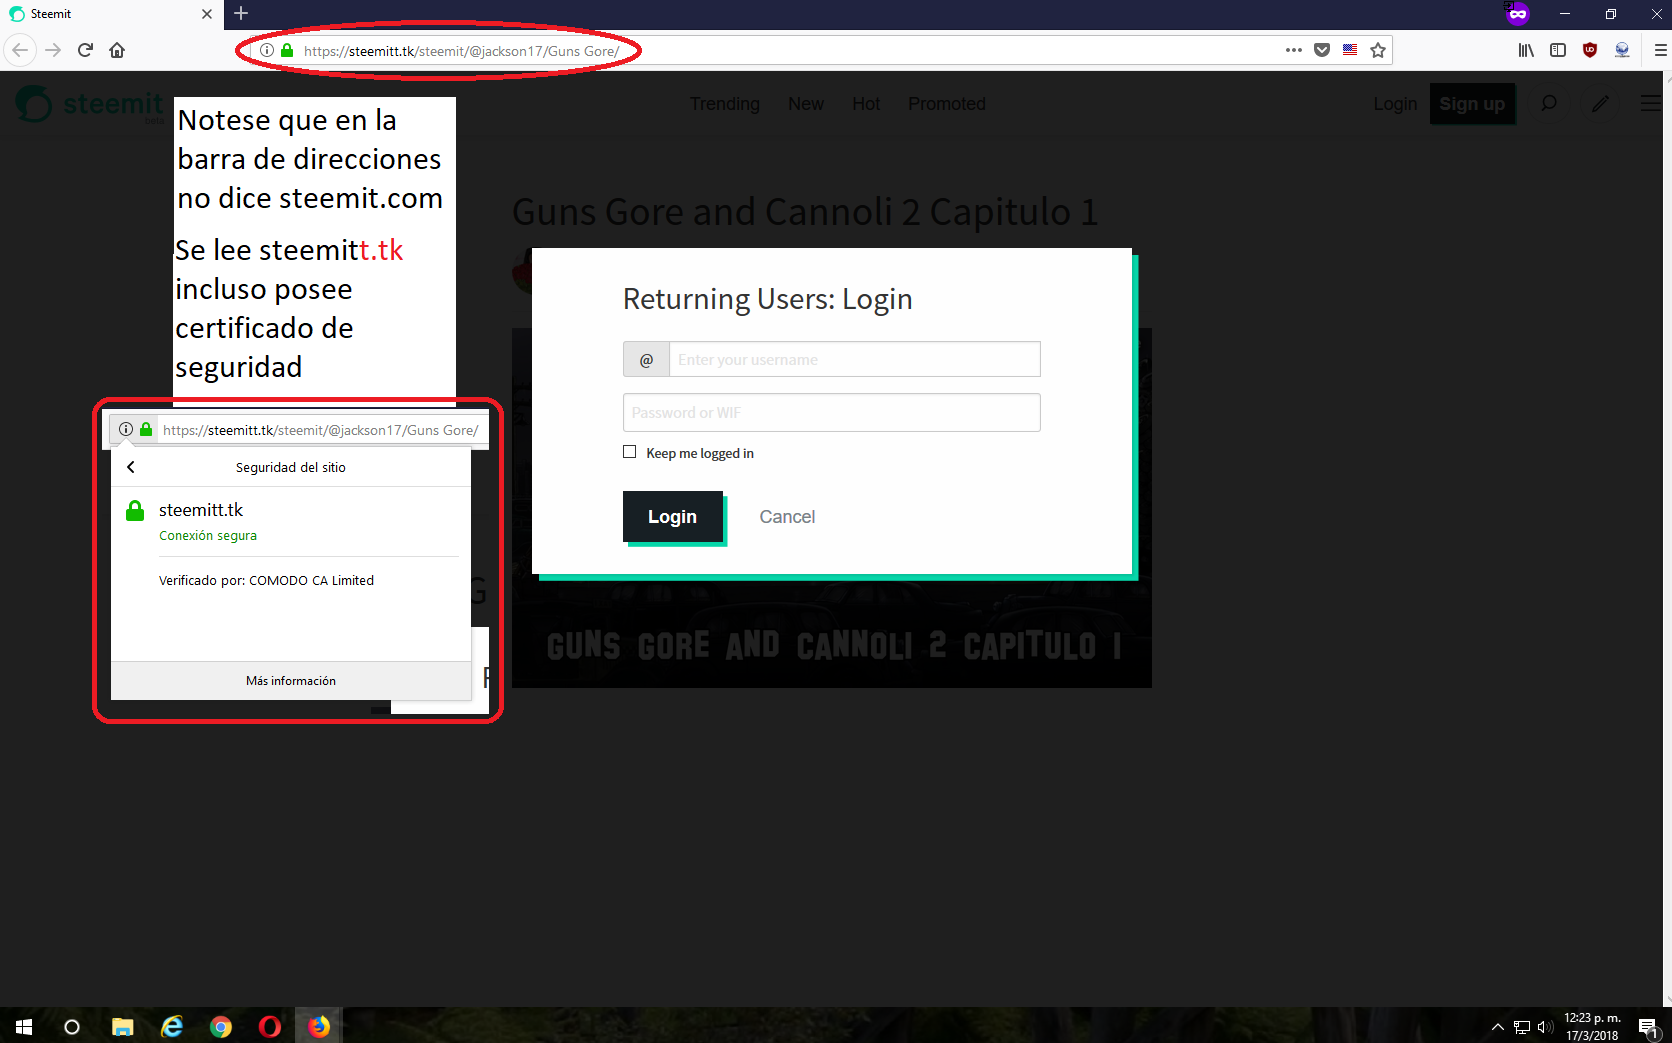Image resolution: width=1672 pixels, height=1043 pixels.
Task: Show hidden system tray icons
Action: (x=1498, y=1027)
